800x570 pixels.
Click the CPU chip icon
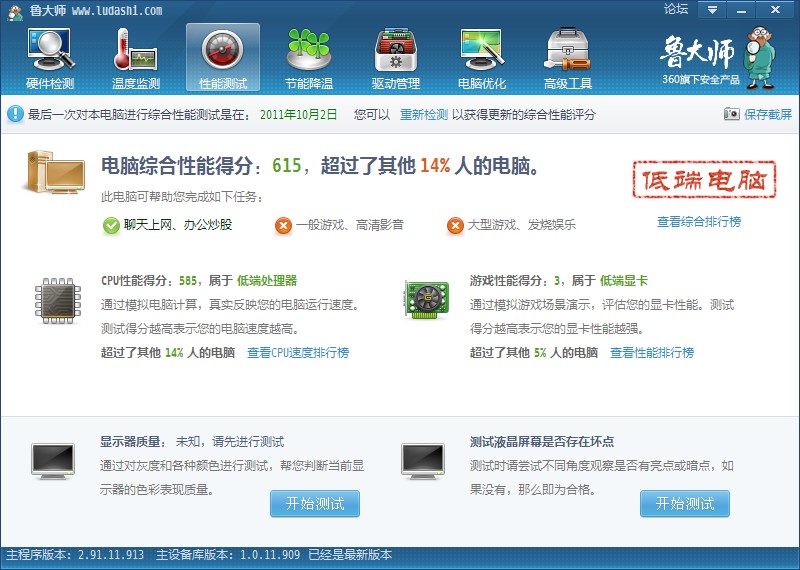(x=58, y=301)
